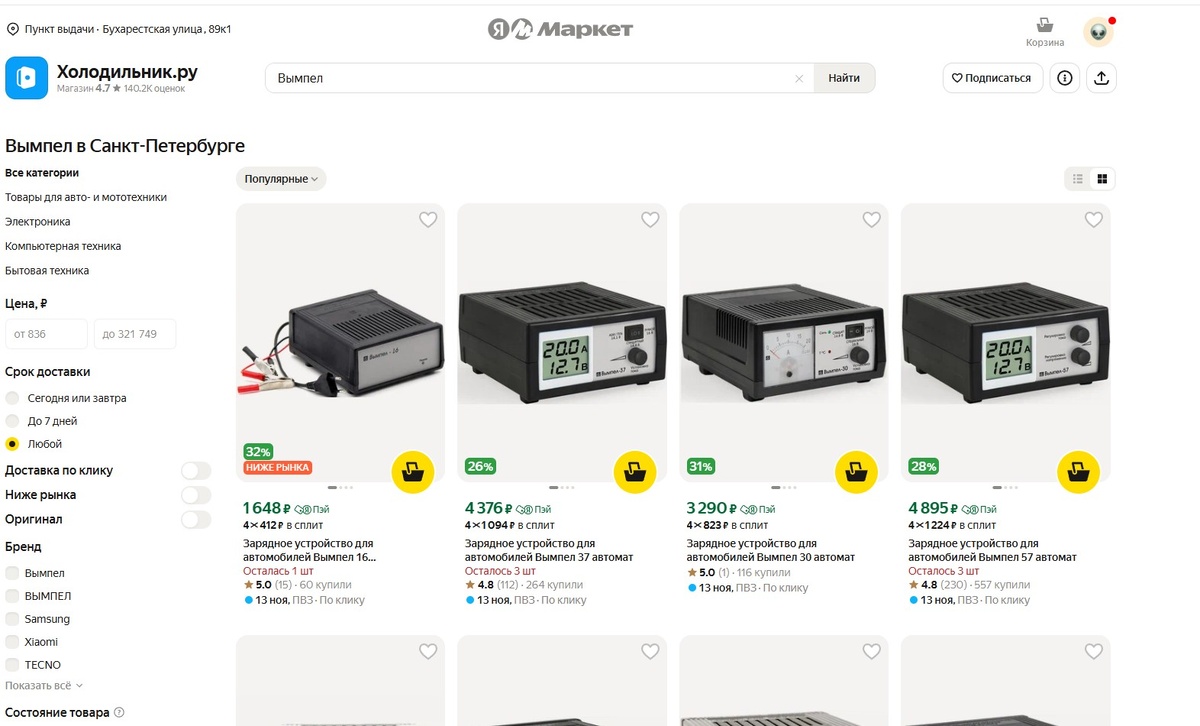Add Вымпел 16 charger to cart
Image resolution: width=1200 pixels, height=726 pixels.
tap(412, 473)
